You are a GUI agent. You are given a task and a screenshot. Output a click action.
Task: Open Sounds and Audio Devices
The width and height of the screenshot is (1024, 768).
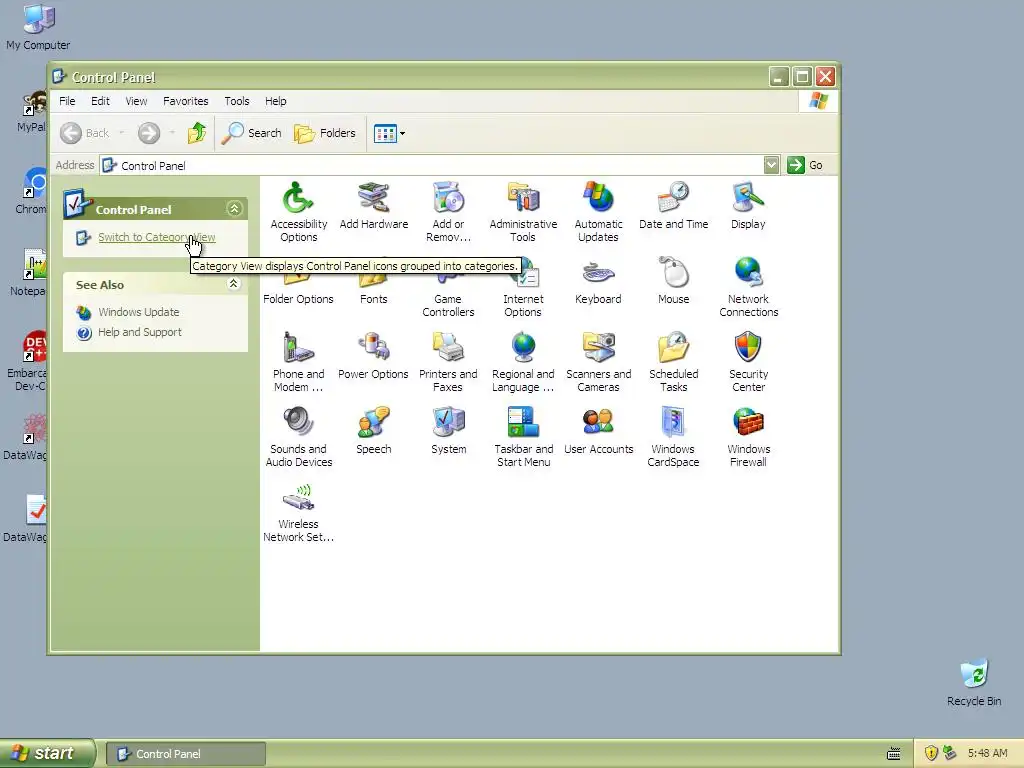click(x=298, y=437)
